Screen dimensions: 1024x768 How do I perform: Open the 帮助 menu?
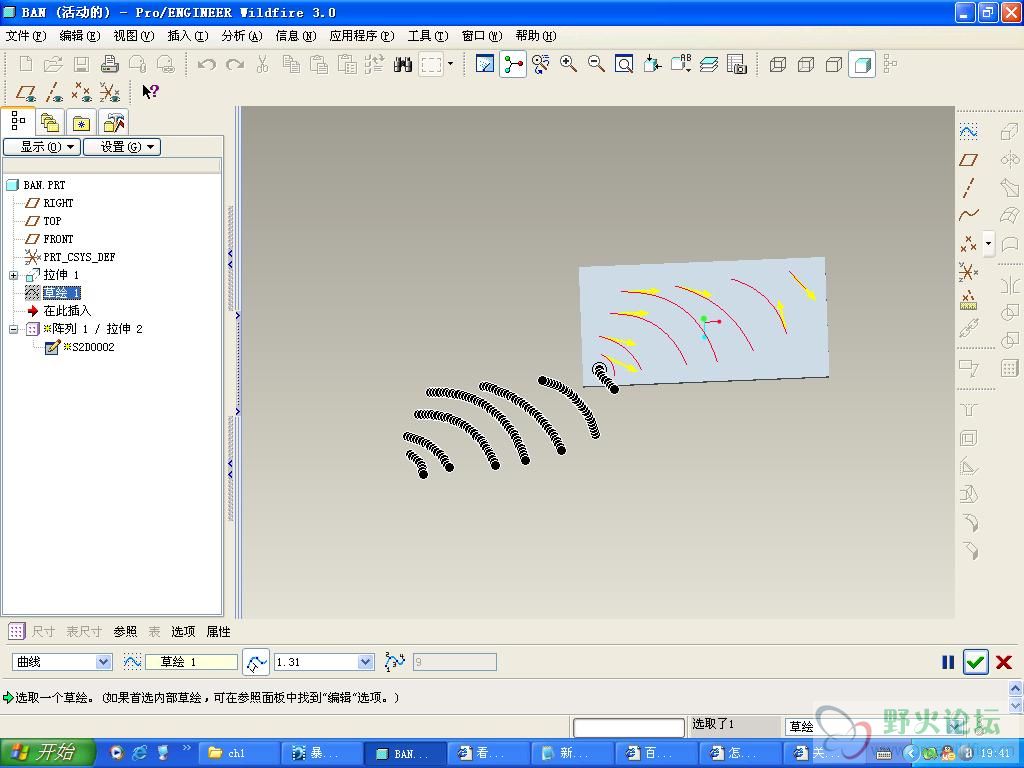tap(536, 36)
